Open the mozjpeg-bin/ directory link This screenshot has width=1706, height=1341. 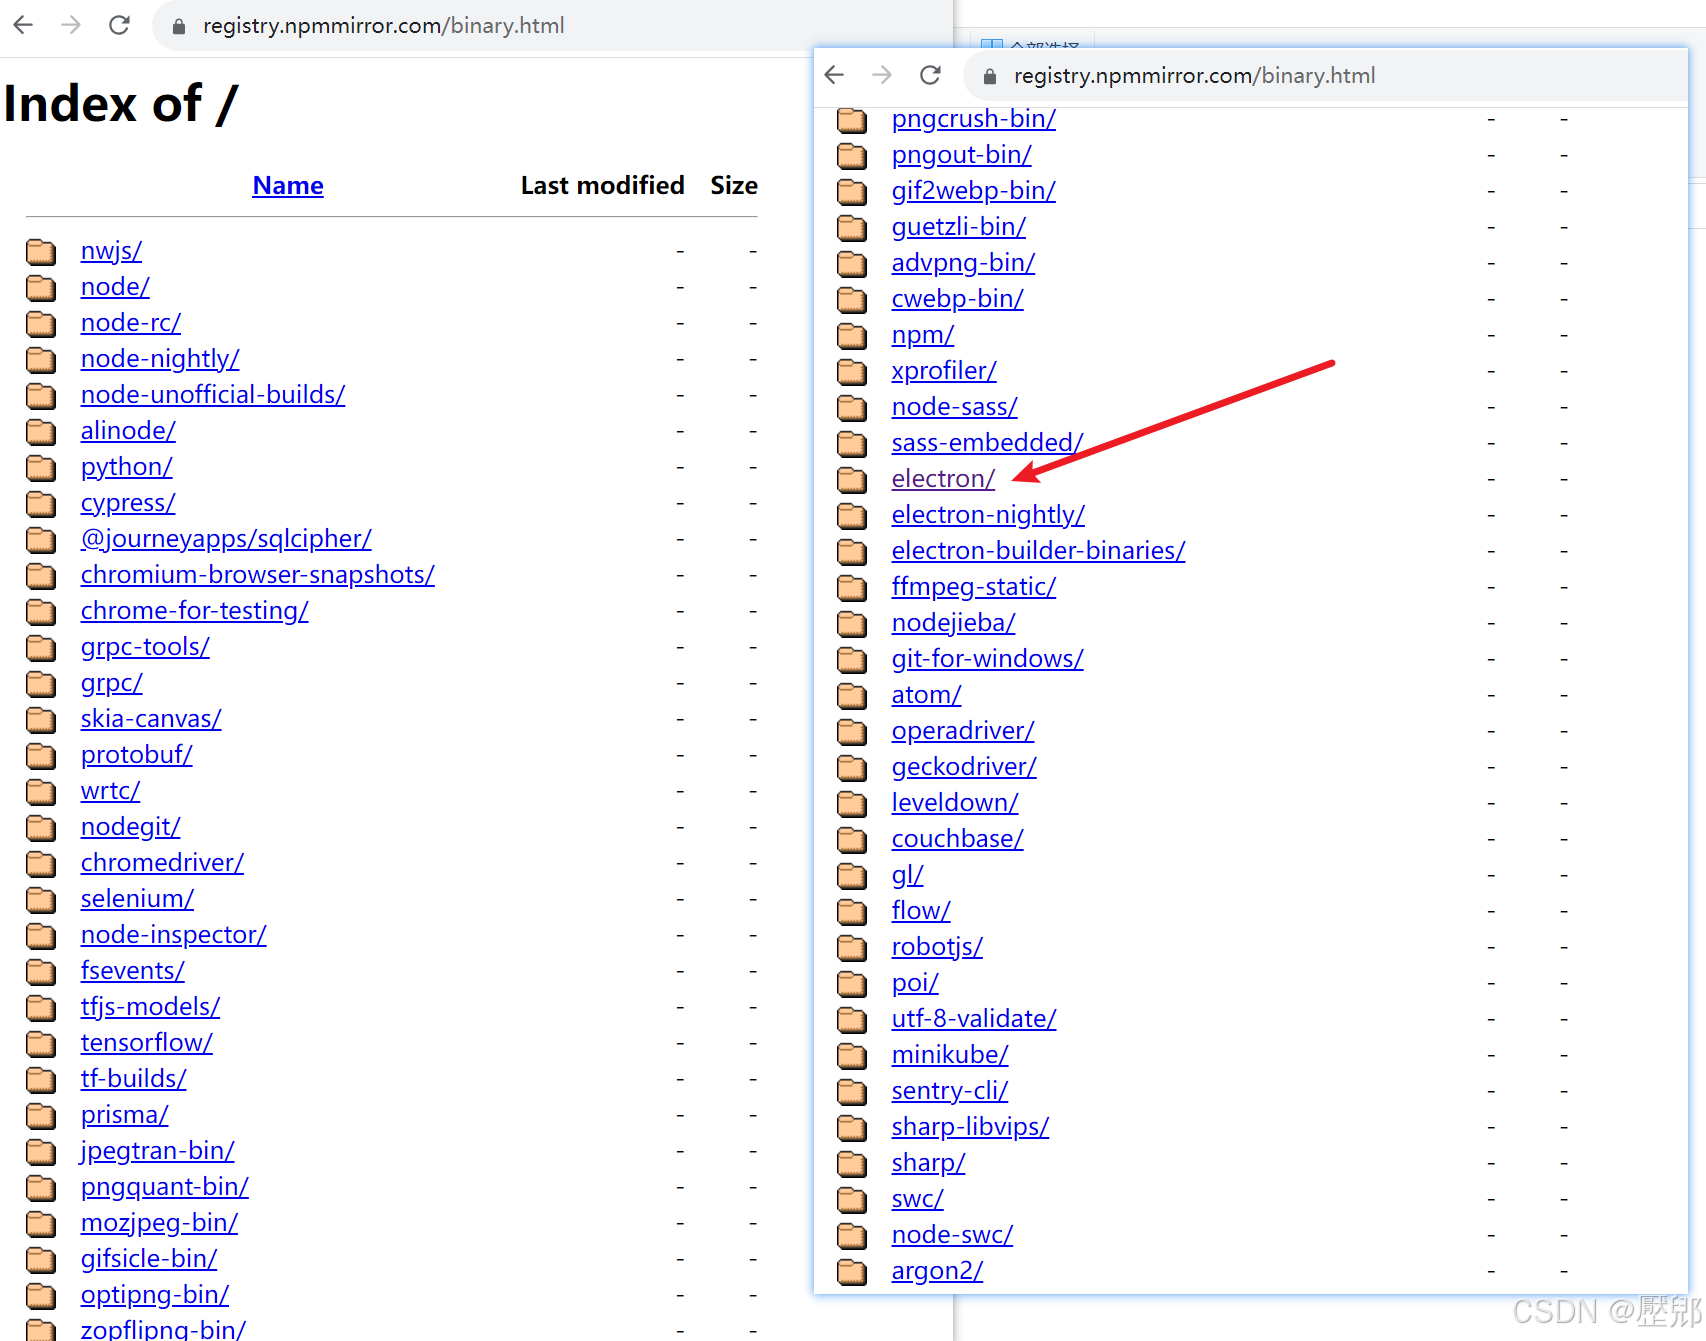pos(160,1223)
